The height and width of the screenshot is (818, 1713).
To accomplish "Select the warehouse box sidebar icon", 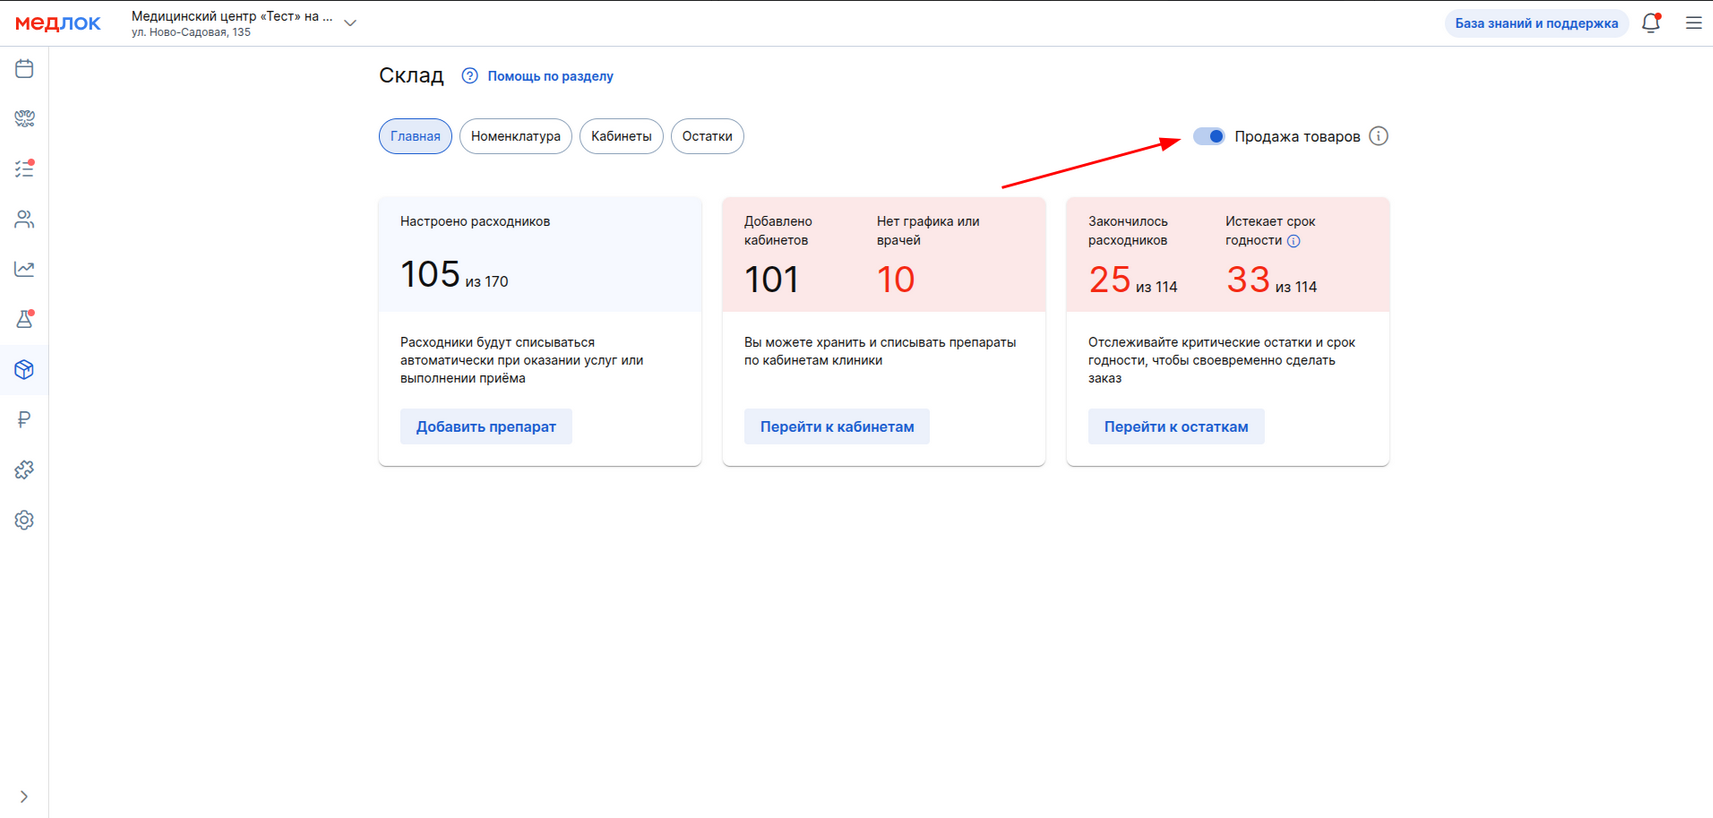I will coord(24,370).
